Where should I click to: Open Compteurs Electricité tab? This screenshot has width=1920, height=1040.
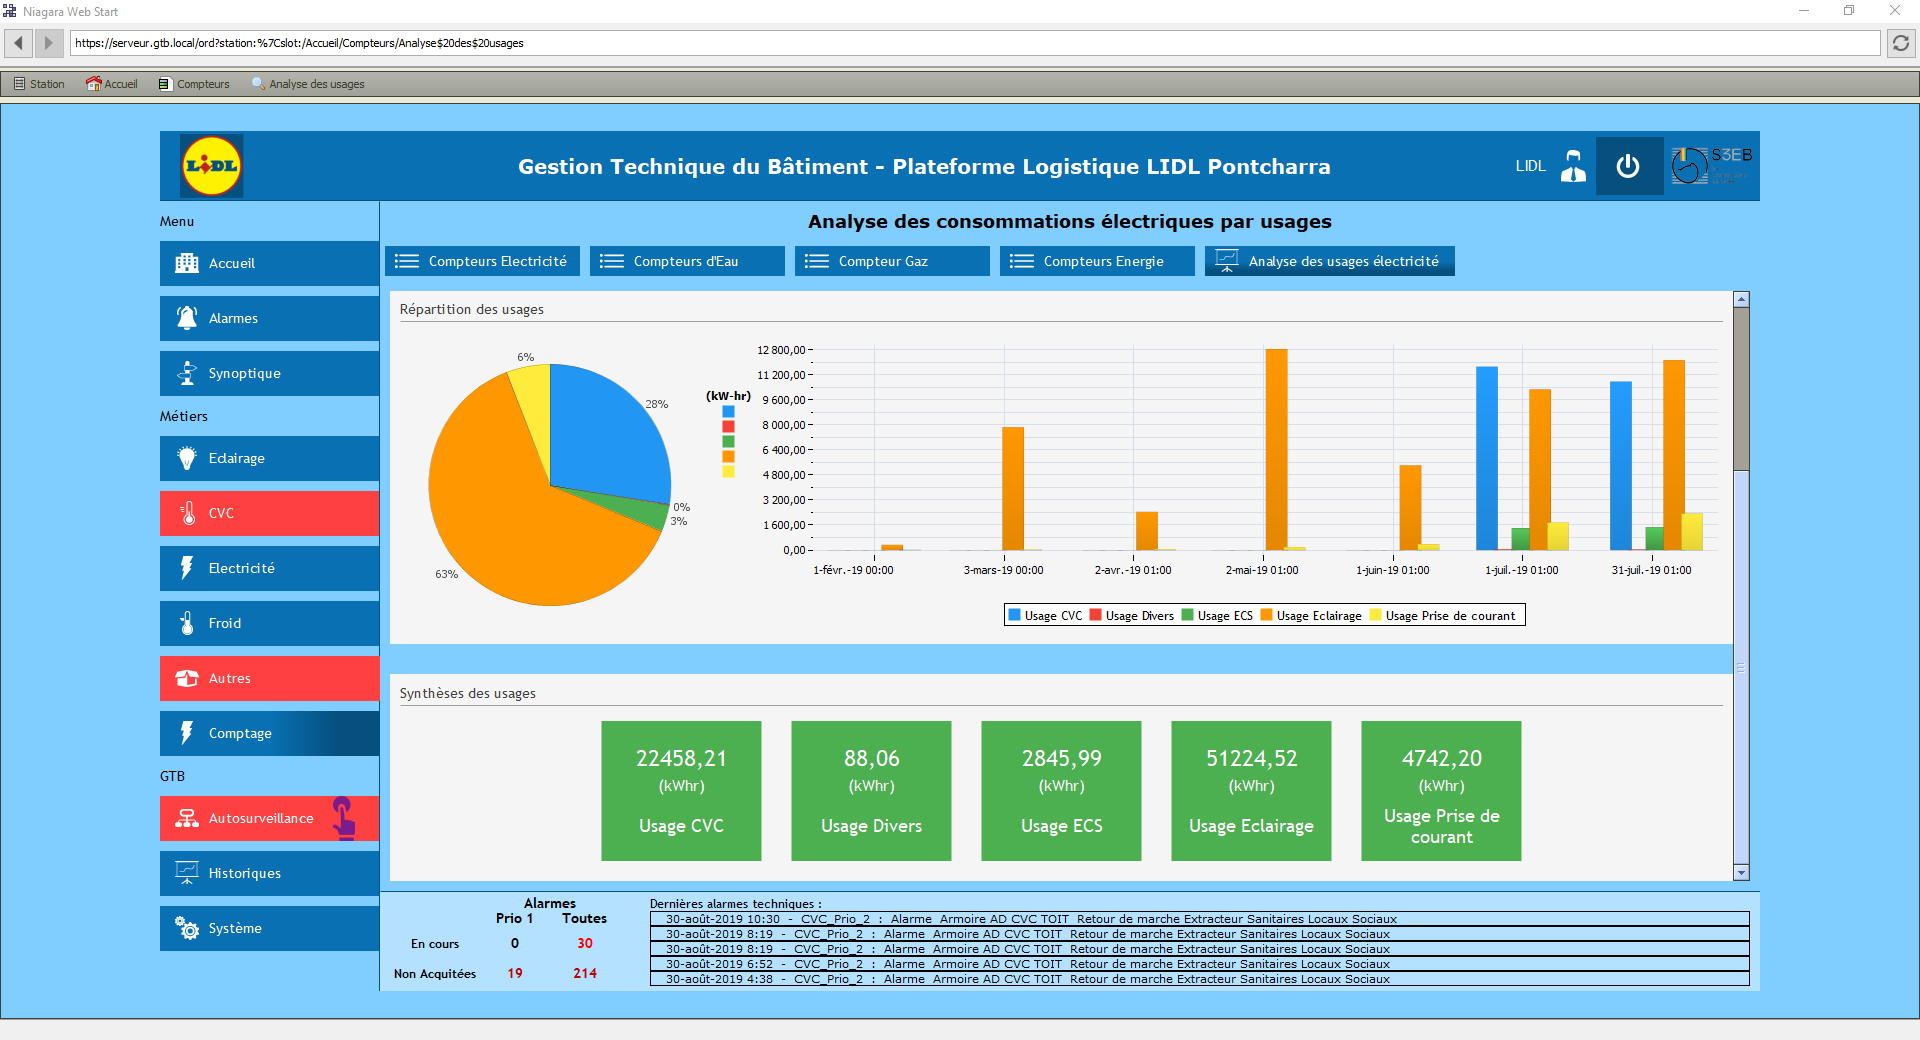(482, 261)
